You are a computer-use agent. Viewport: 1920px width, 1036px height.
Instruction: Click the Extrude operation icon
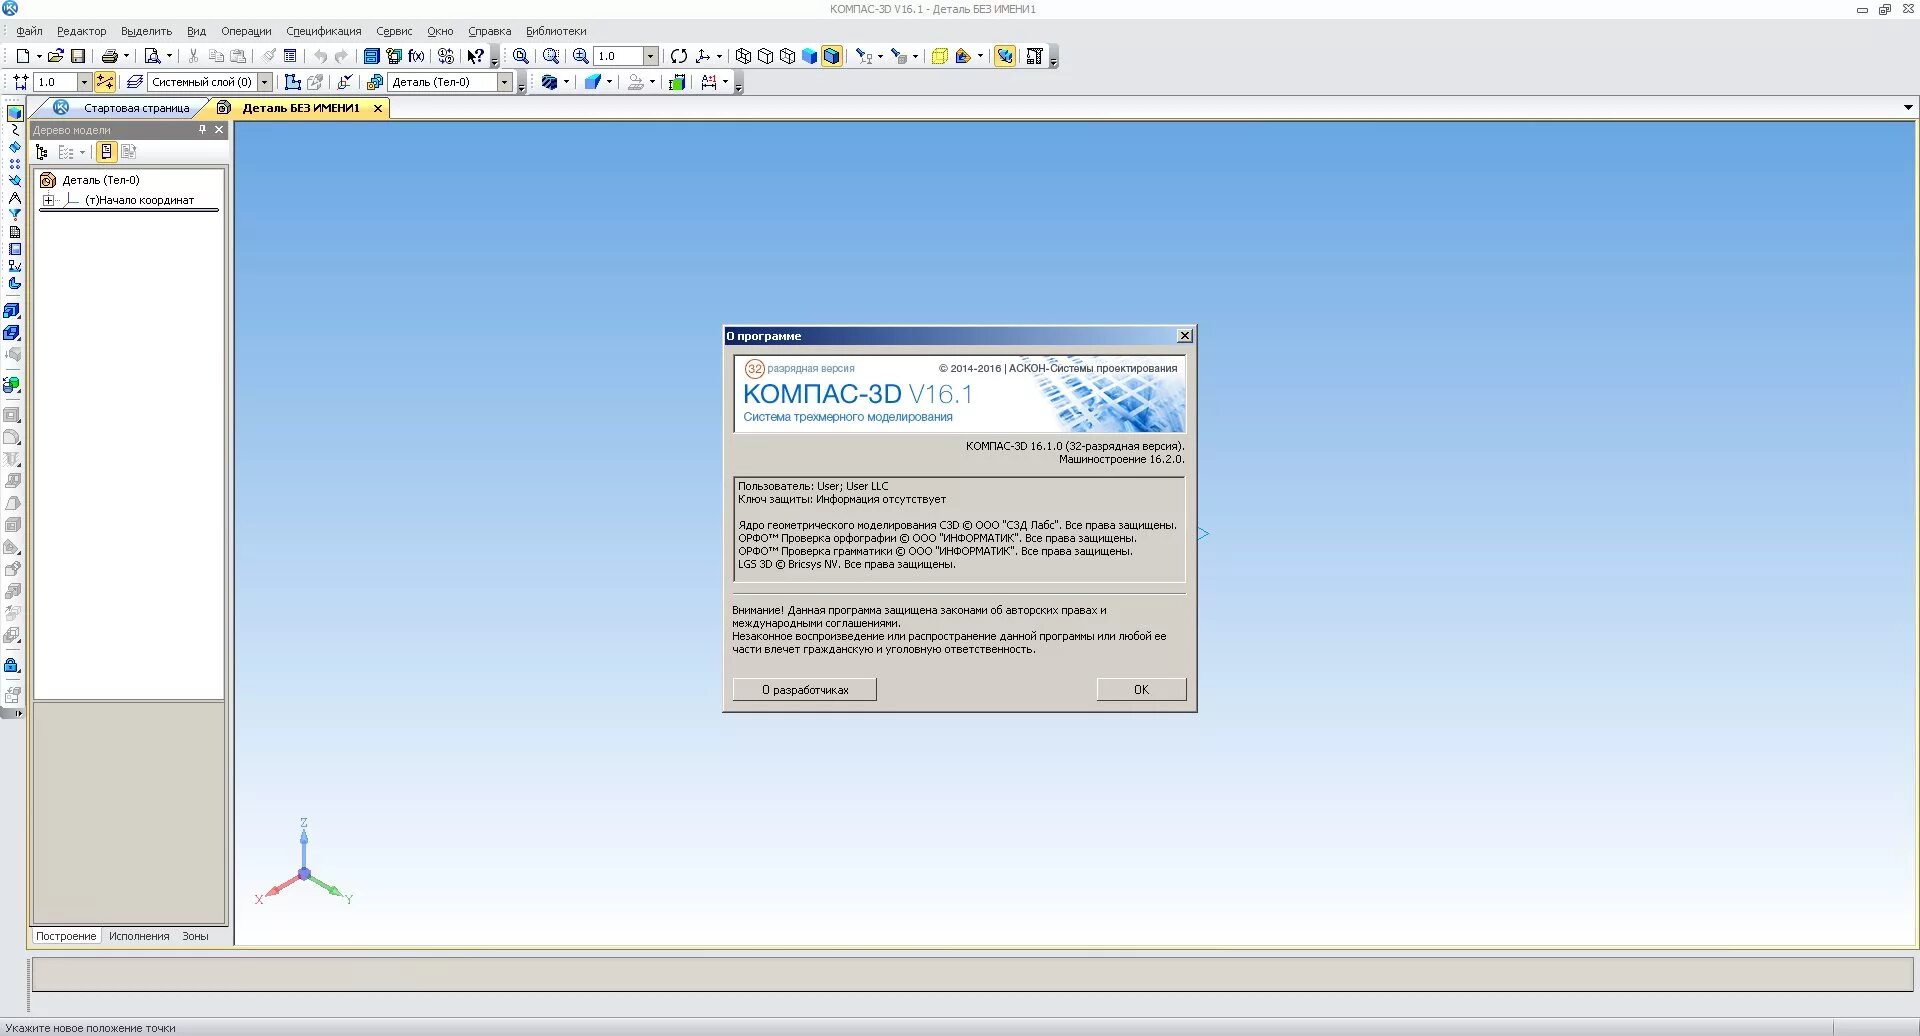pyautogui.click(x=12, y=311)
